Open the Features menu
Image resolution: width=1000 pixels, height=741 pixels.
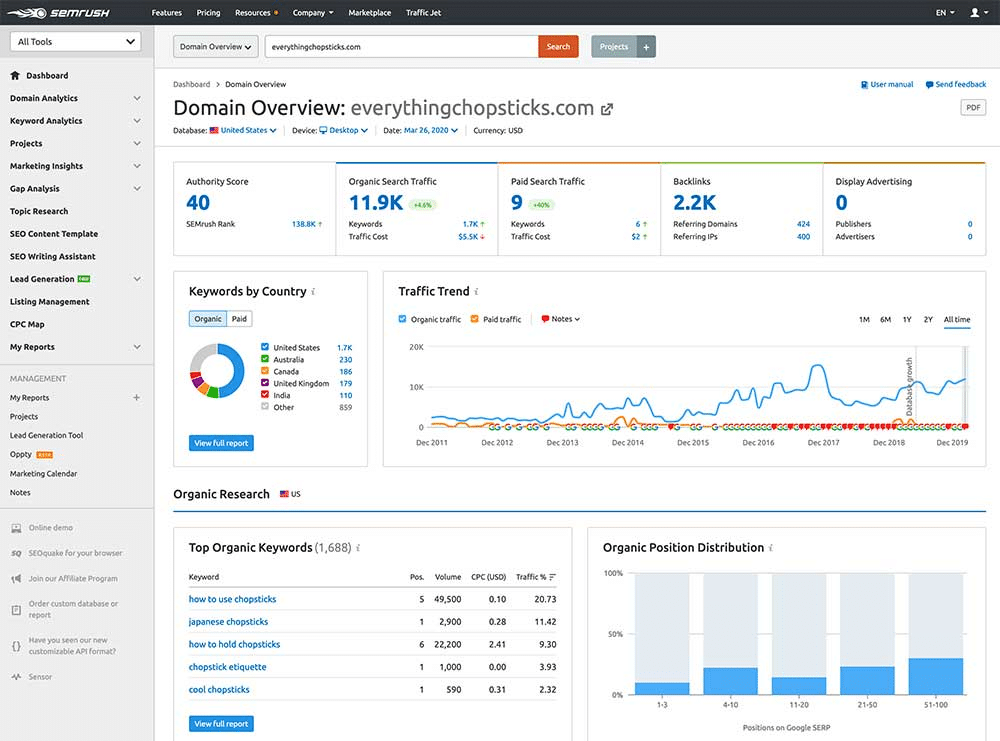click(166, 13)
